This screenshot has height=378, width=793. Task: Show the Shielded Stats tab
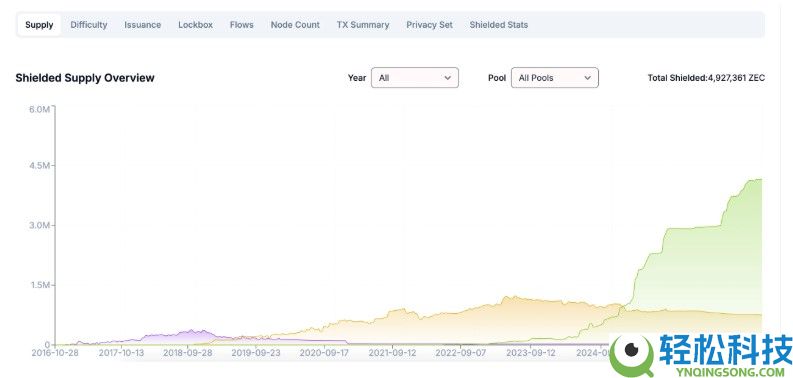tap(499, 25)
